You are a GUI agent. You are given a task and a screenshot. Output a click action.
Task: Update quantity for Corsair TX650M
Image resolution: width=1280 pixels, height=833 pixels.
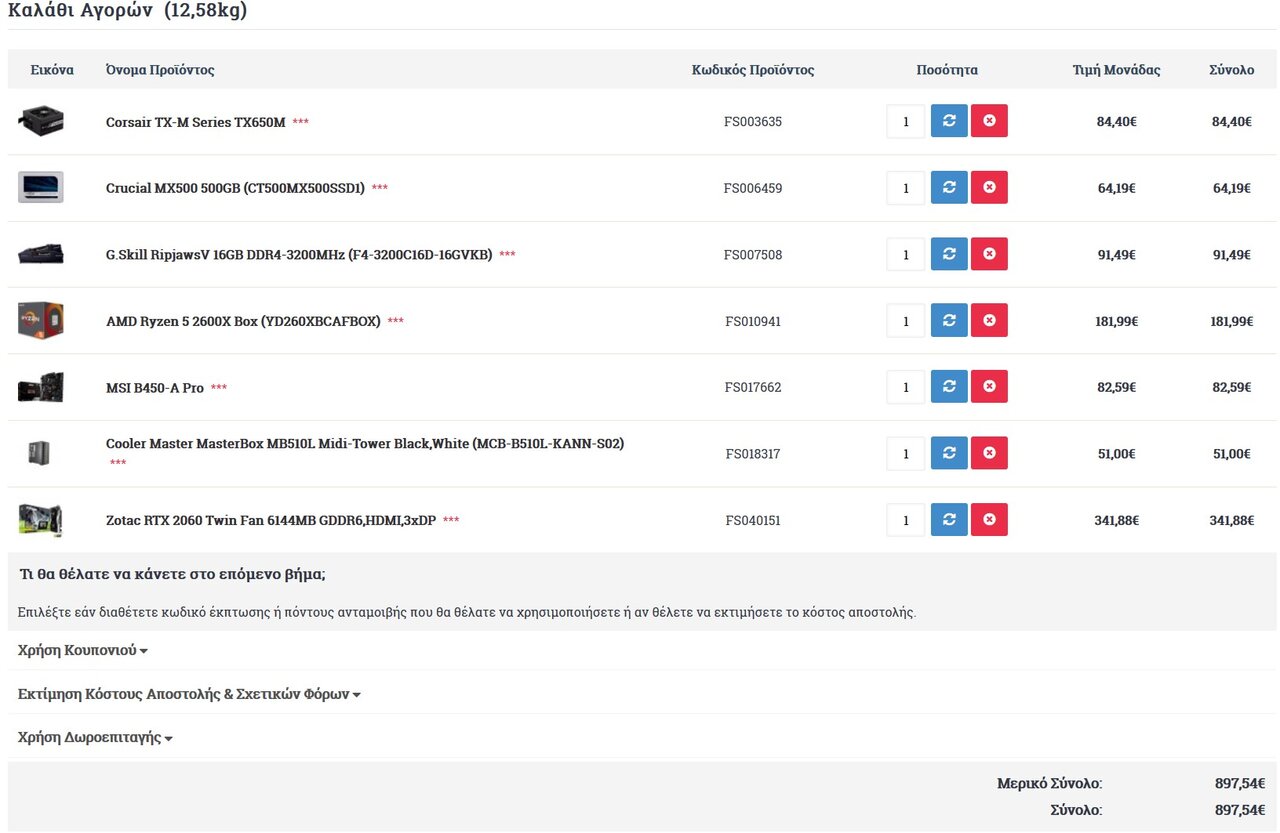[949, 121]
